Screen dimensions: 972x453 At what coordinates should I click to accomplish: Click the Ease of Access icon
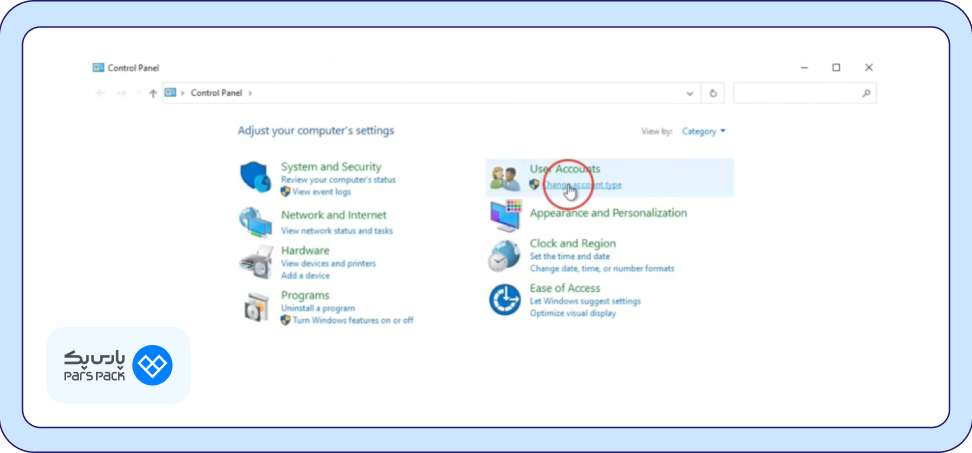click(x=504, y=300)
